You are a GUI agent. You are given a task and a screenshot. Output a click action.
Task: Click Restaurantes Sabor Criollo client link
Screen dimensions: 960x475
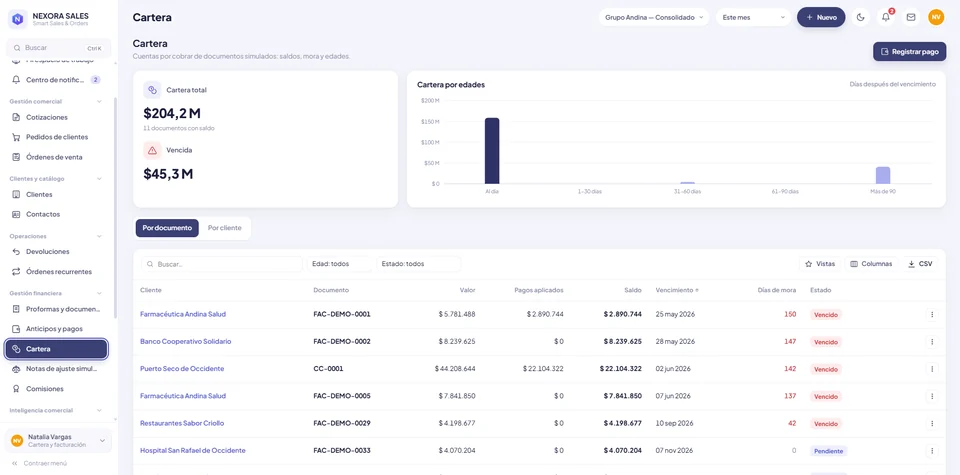(x=182, y=424)
